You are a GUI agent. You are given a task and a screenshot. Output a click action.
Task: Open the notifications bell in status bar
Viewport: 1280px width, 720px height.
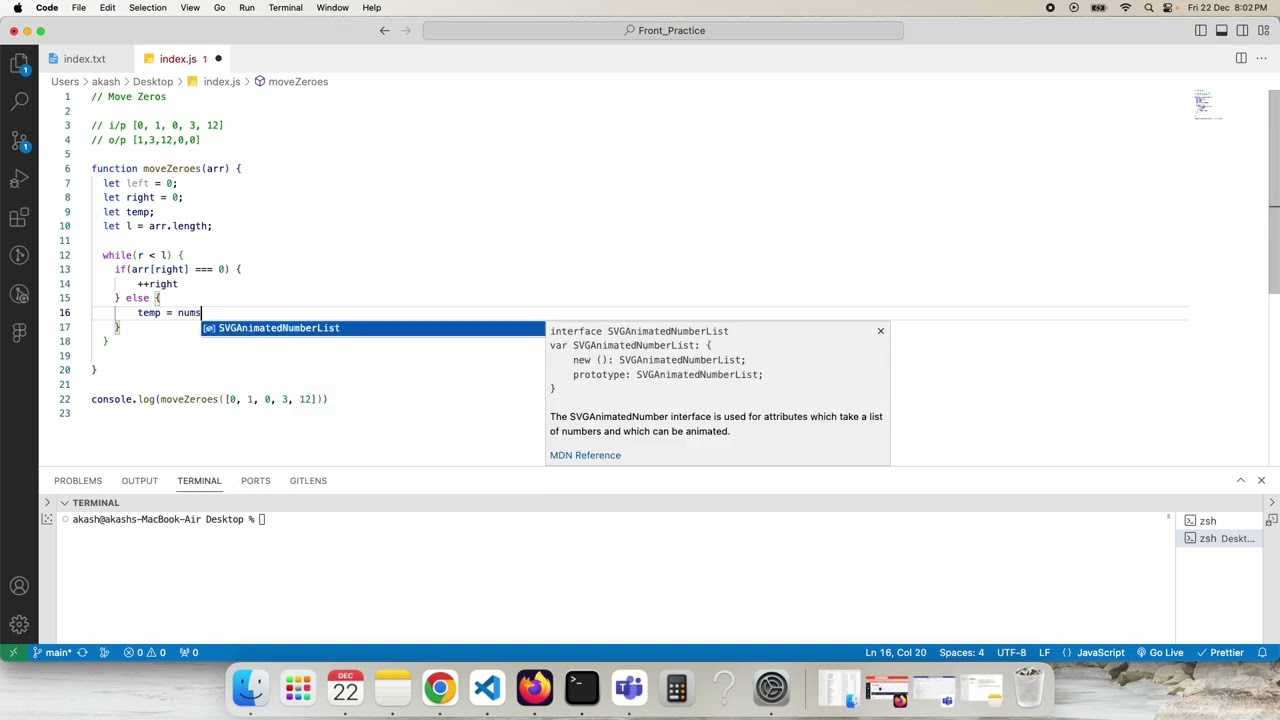(1262, 653)
